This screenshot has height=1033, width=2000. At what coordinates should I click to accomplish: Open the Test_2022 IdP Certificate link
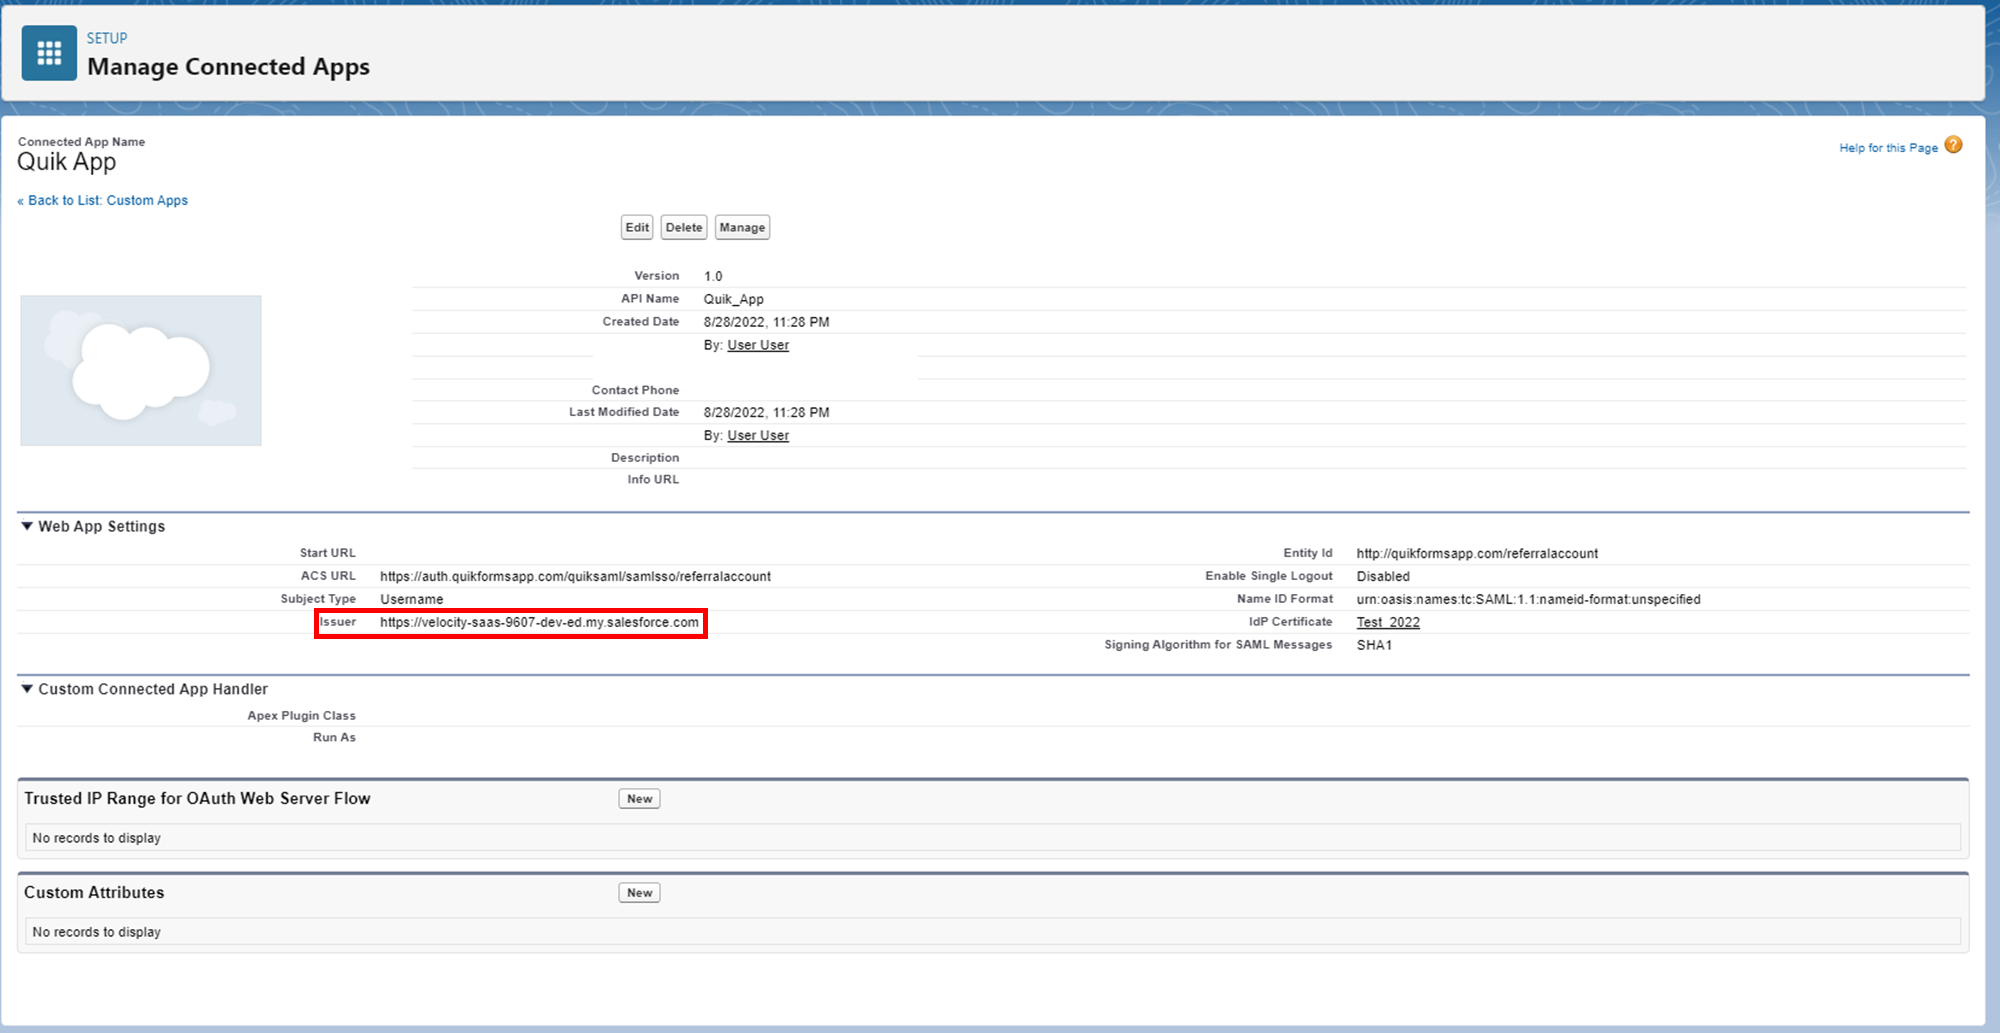(1388, 622)
